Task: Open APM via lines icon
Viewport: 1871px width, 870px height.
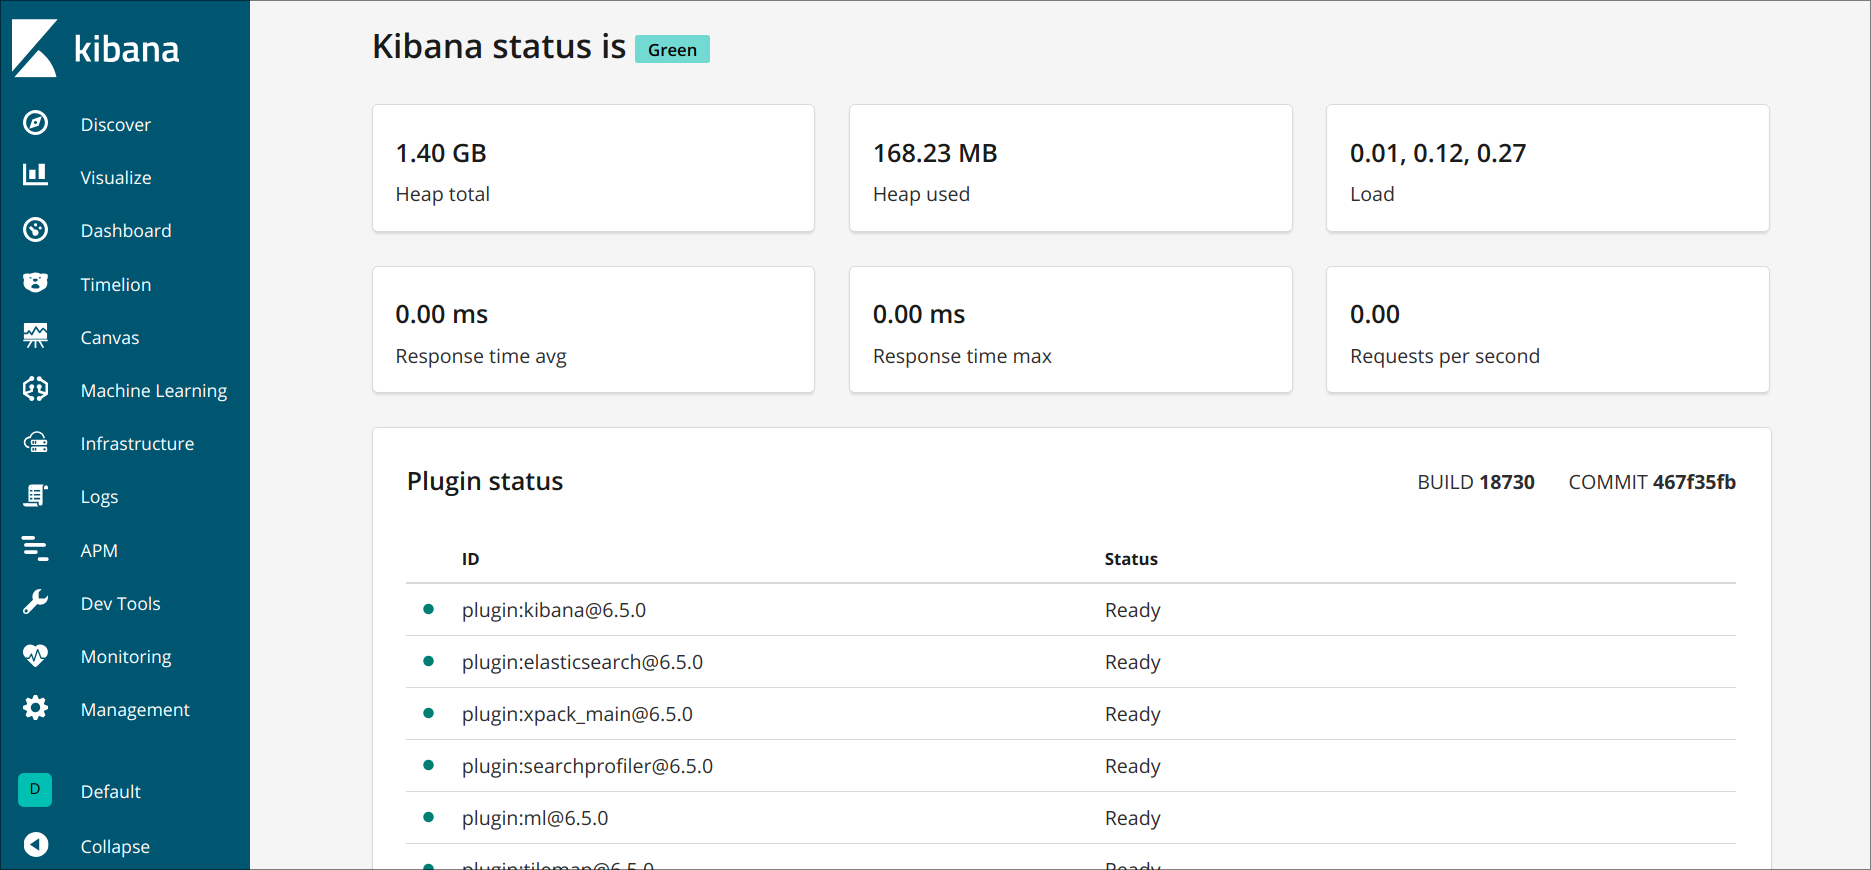Action: tap(36, 549)
